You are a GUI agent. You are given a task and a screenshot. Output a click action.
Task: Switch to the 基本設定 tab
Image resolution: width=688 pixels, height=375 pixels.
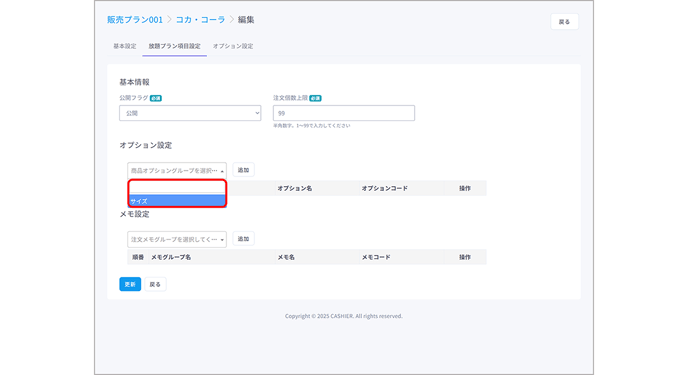125,46
